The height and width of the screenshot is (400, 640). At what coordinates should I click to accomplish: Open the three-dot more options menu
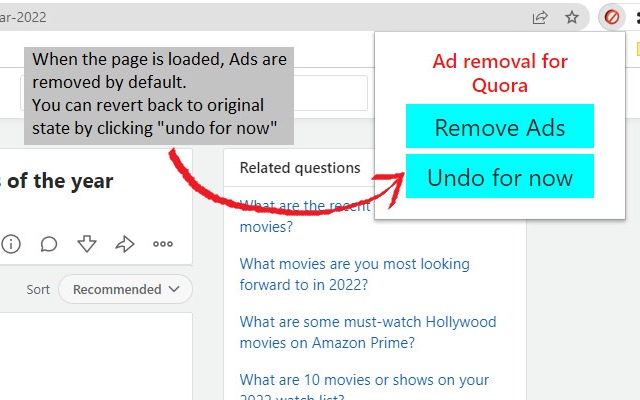[x=163, y=244]
